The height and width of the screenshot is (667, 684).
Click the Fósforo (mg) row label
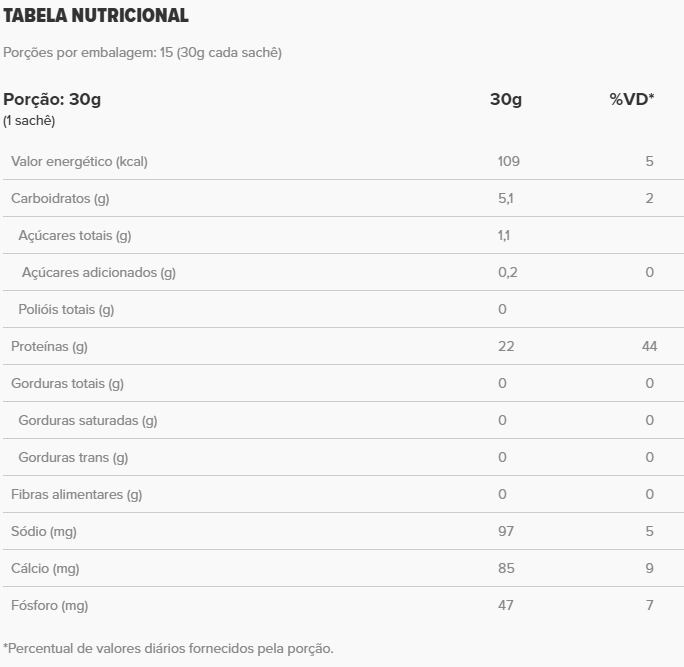(x=49, y=605)
